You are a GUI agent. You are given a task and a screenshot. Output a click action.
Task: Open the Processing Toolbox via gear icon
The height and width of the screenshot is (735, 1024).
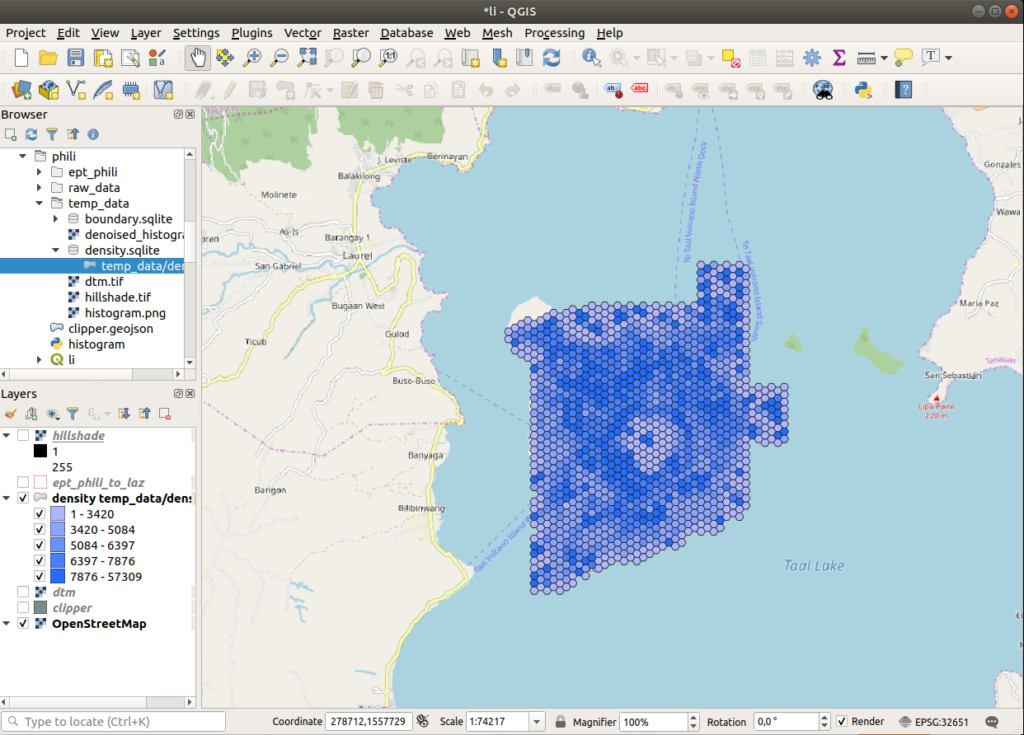pos(811,57)
